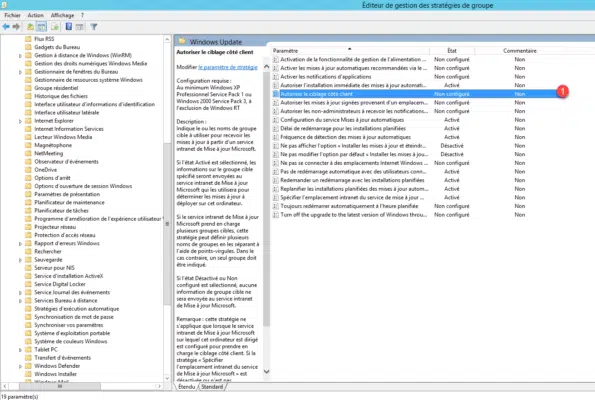595x400 pixels.
Task: Click the folder icon beside Windows Installer
Action: click(28, 374)
